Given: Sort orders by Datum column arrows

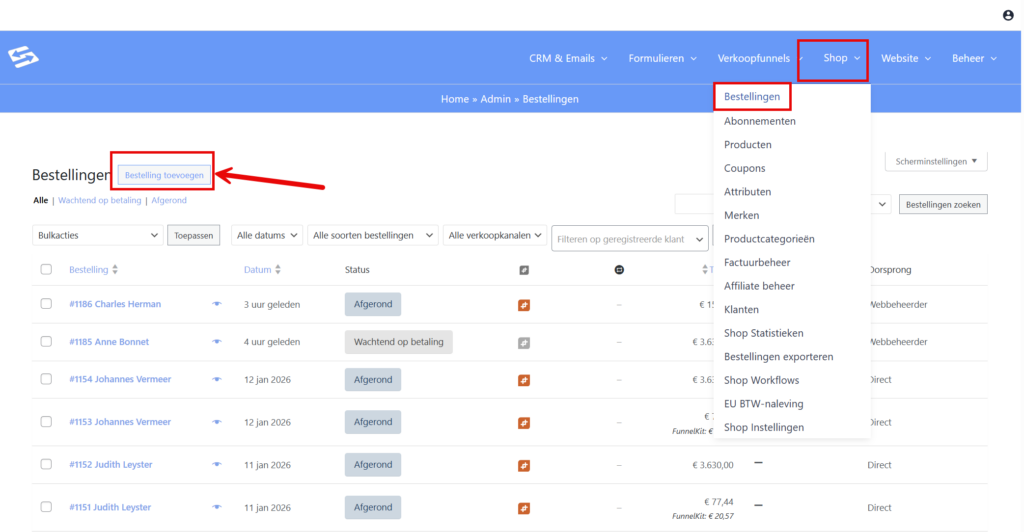Looking at the screenshot, I should (x=278, y=270).
